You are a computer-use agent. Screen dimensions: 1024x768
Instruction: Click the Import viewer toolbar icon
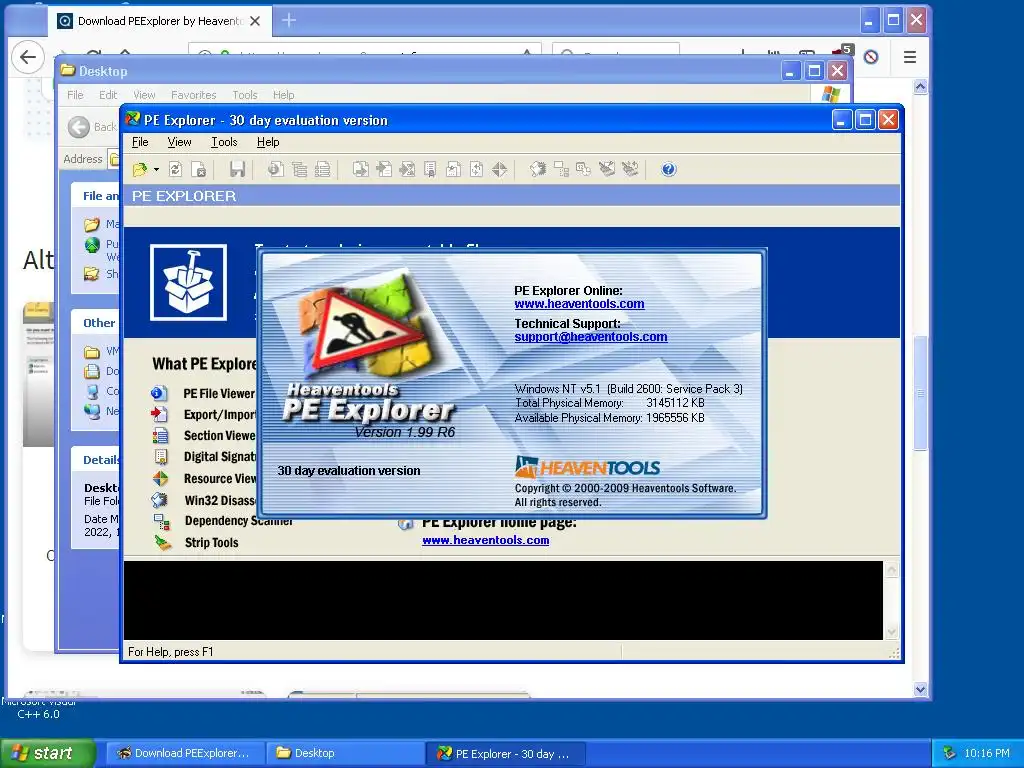point(384,170)
